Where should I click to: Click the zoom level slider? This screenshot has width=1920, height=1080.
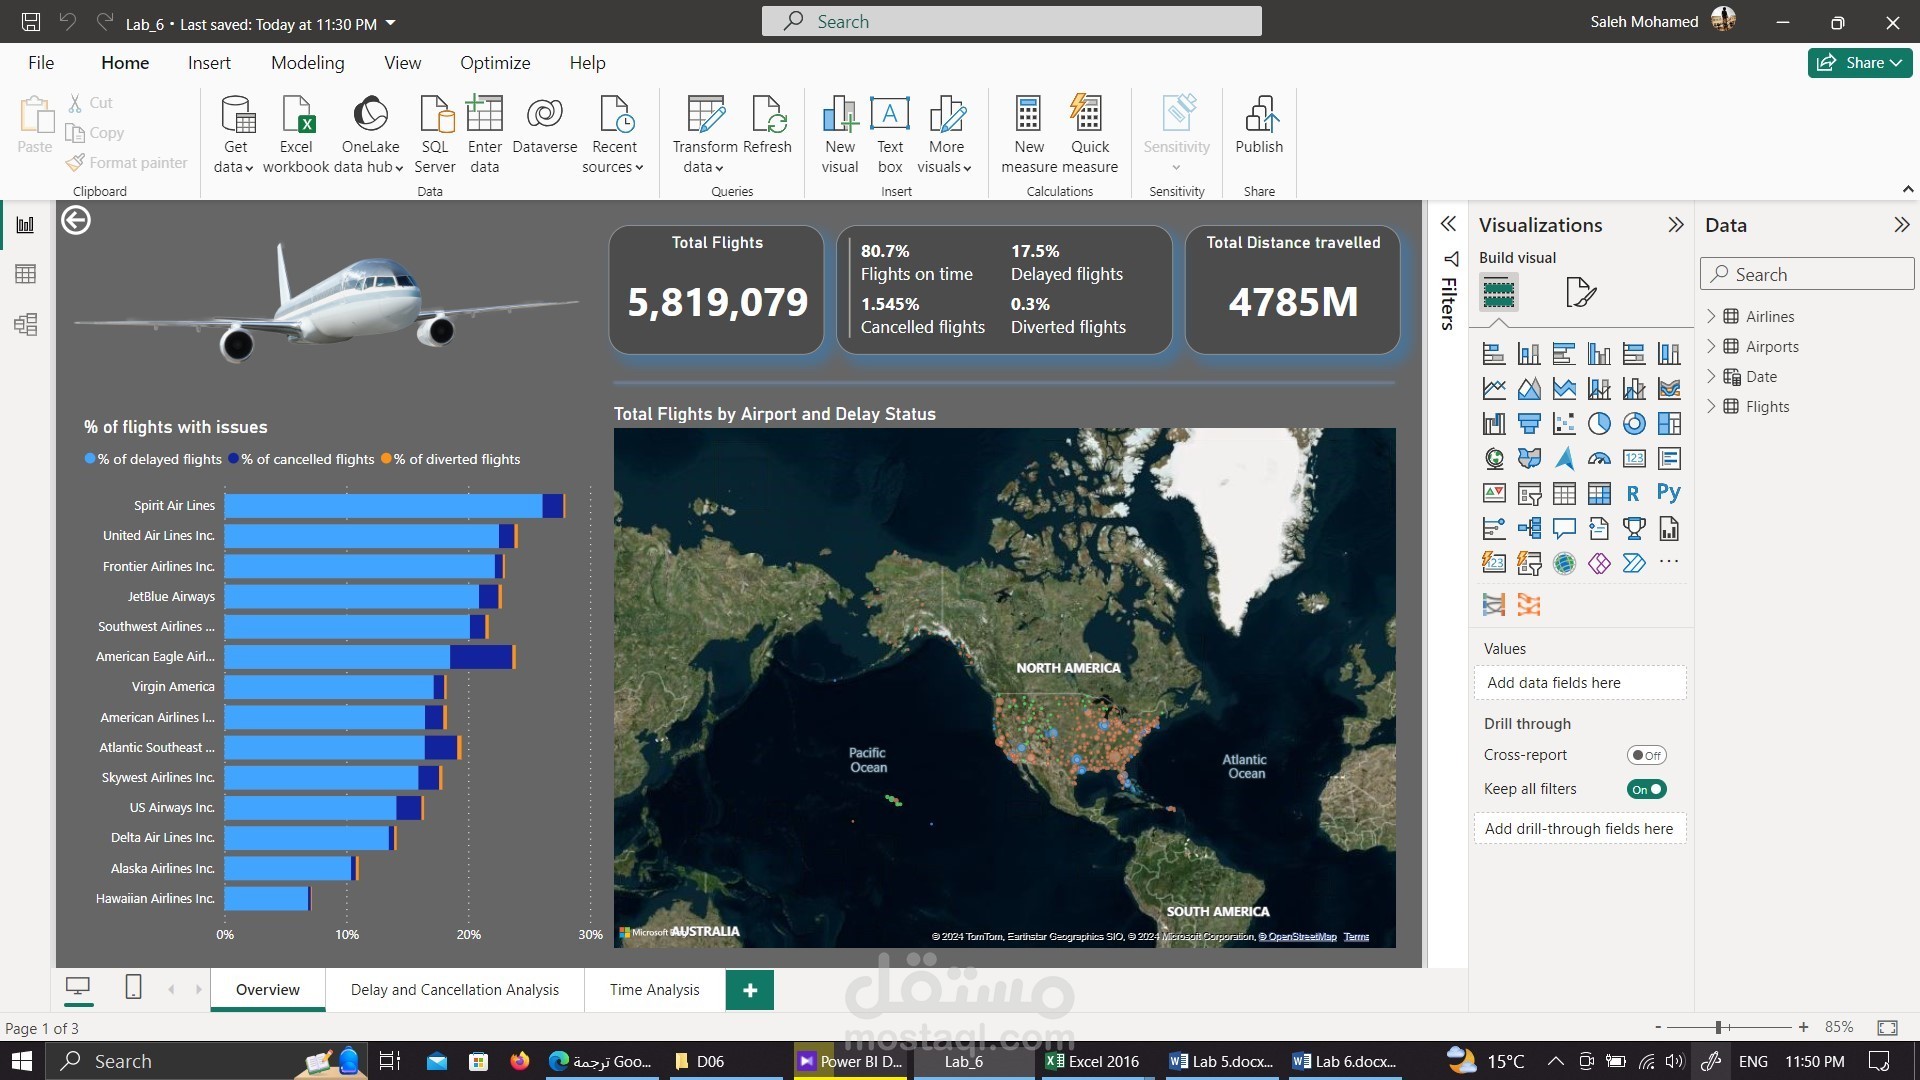pos(1719,1027)
